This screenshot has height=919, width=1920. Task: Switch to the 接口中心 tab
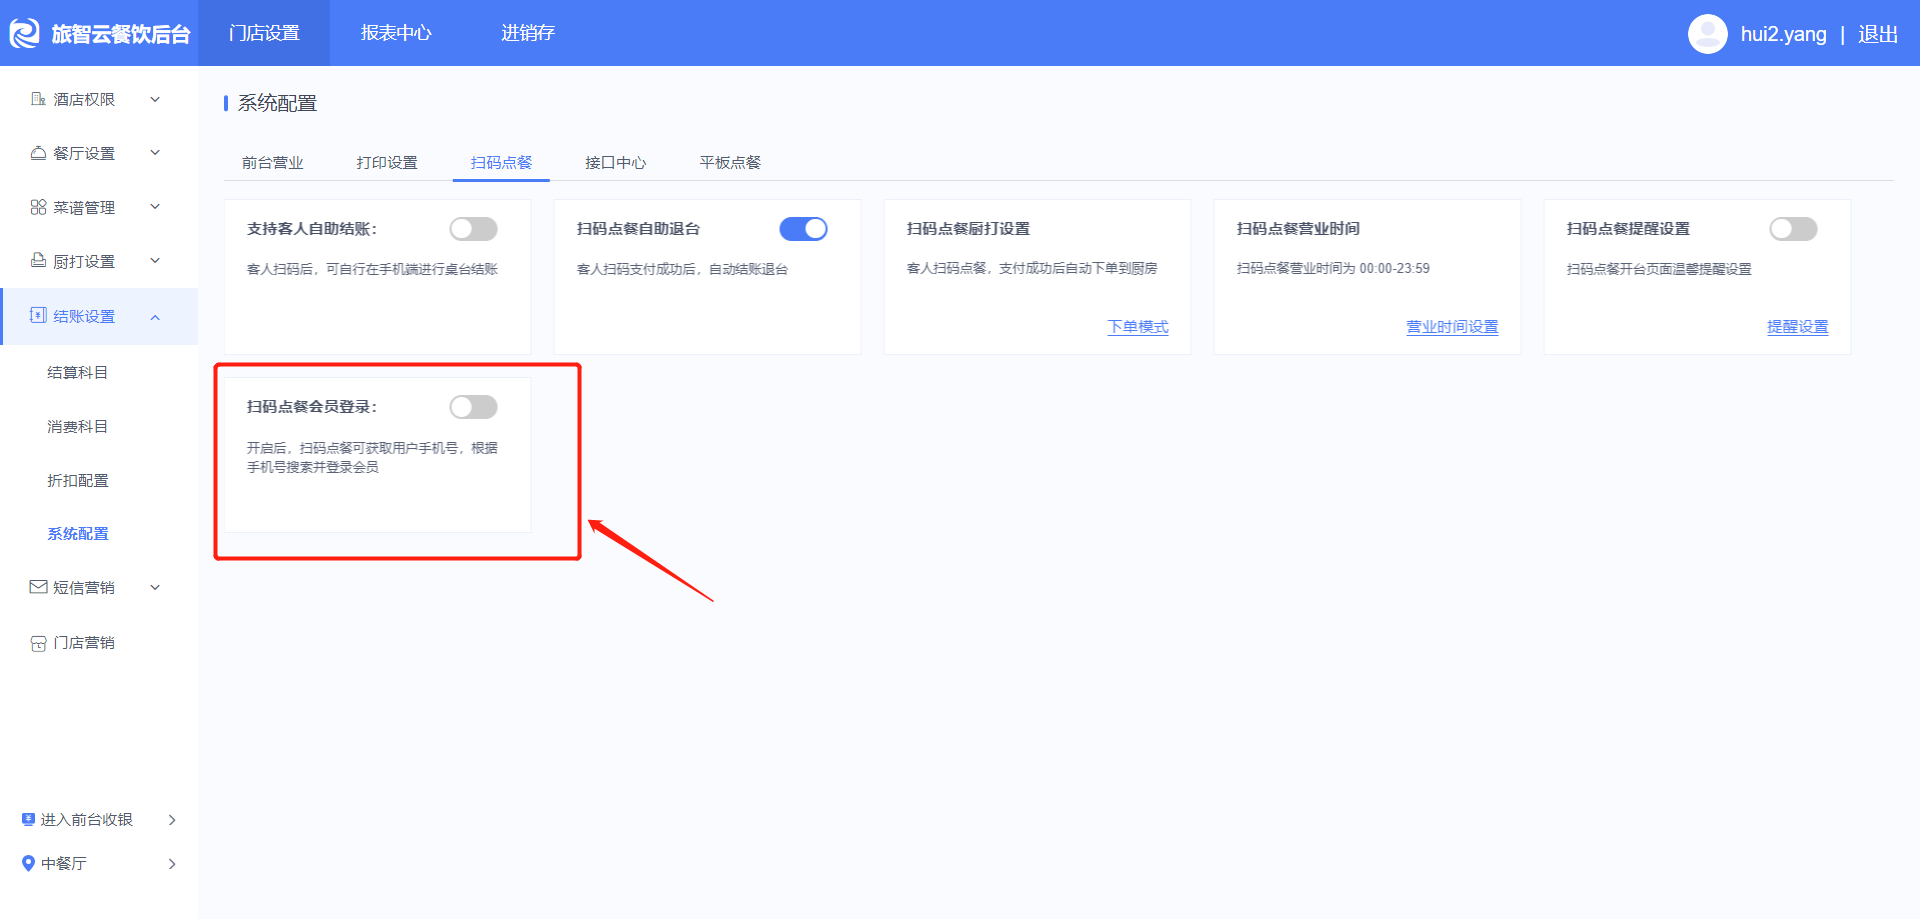[x=615, y=162]
